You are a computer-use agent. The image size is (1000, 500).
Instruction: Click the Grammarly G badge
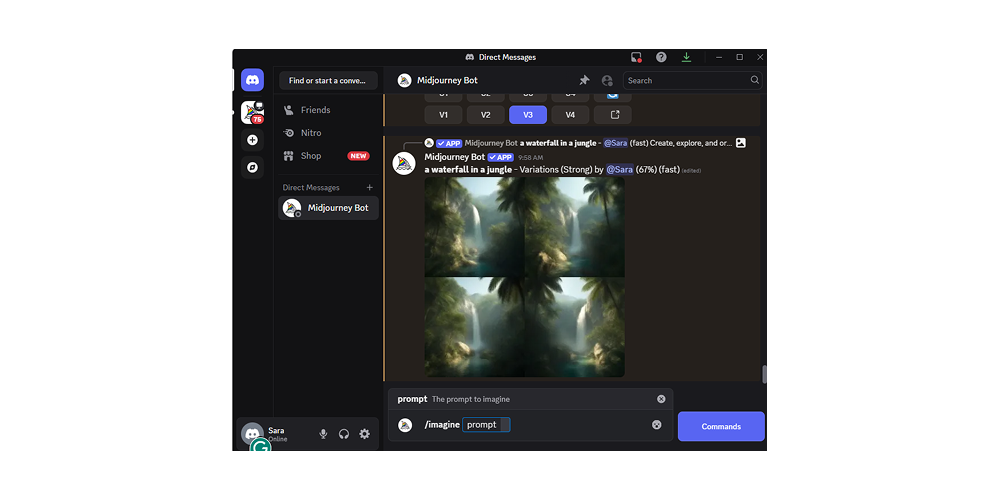point(260,447)
